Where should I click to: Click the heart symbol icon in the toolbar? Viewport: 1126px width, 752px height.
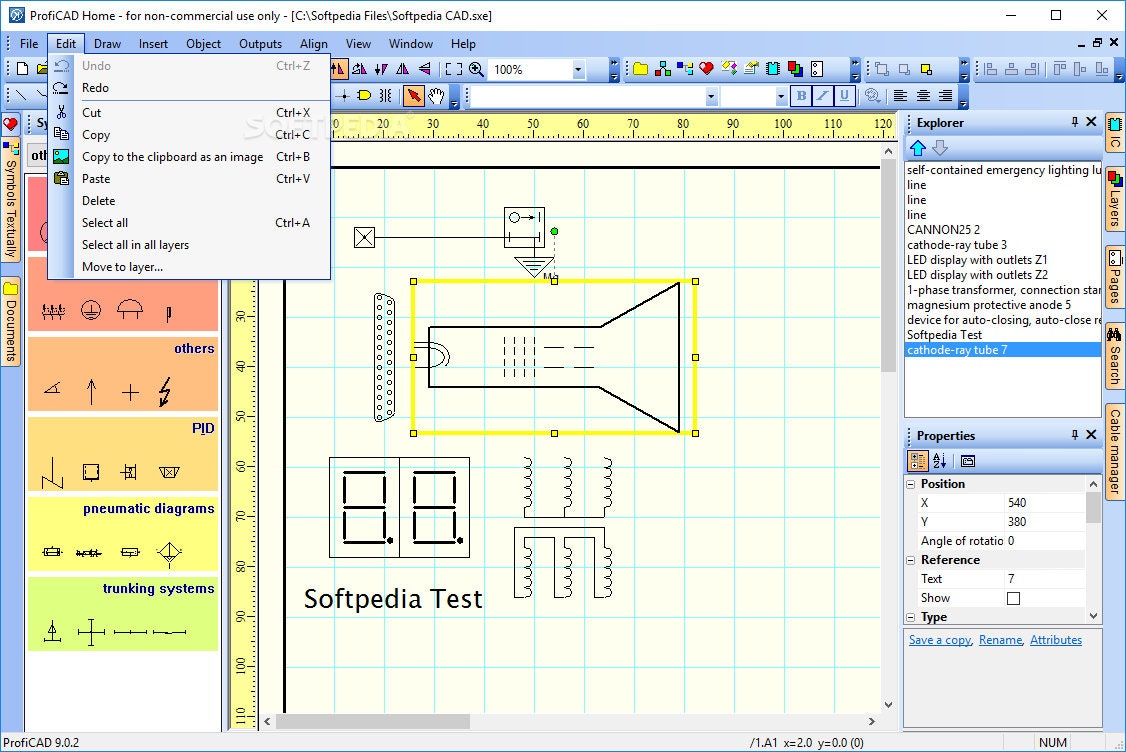tap(707, 68)
